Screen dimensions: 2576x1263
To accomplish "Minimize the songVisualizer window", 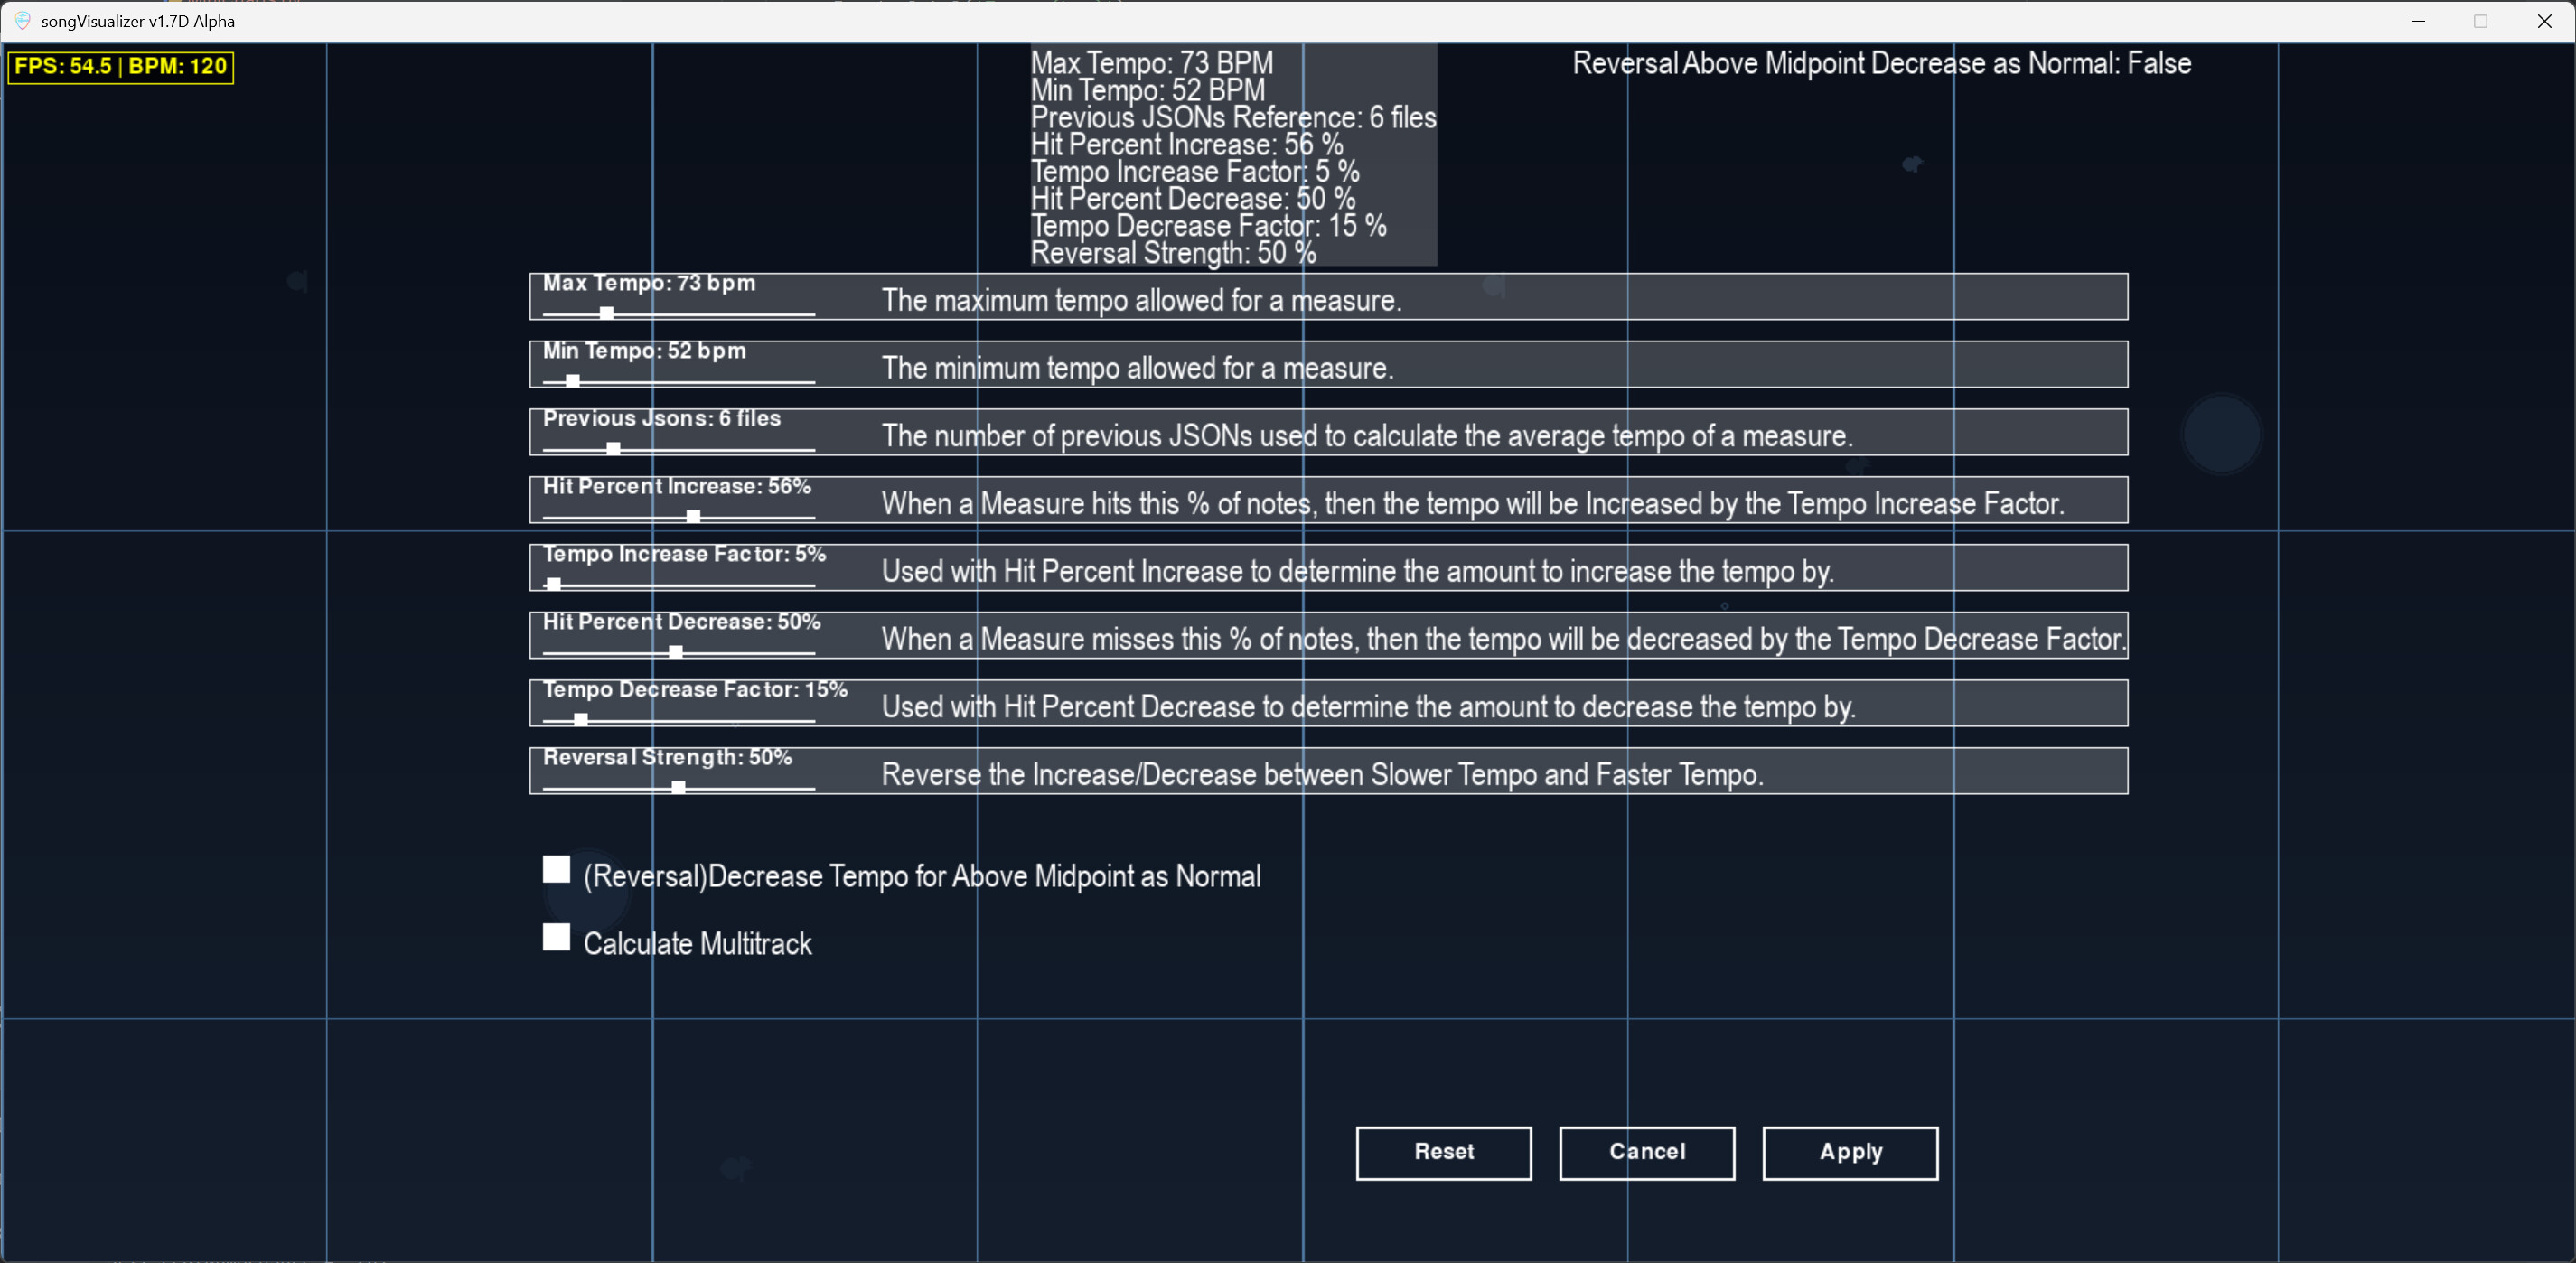I will pos(2419,21).
